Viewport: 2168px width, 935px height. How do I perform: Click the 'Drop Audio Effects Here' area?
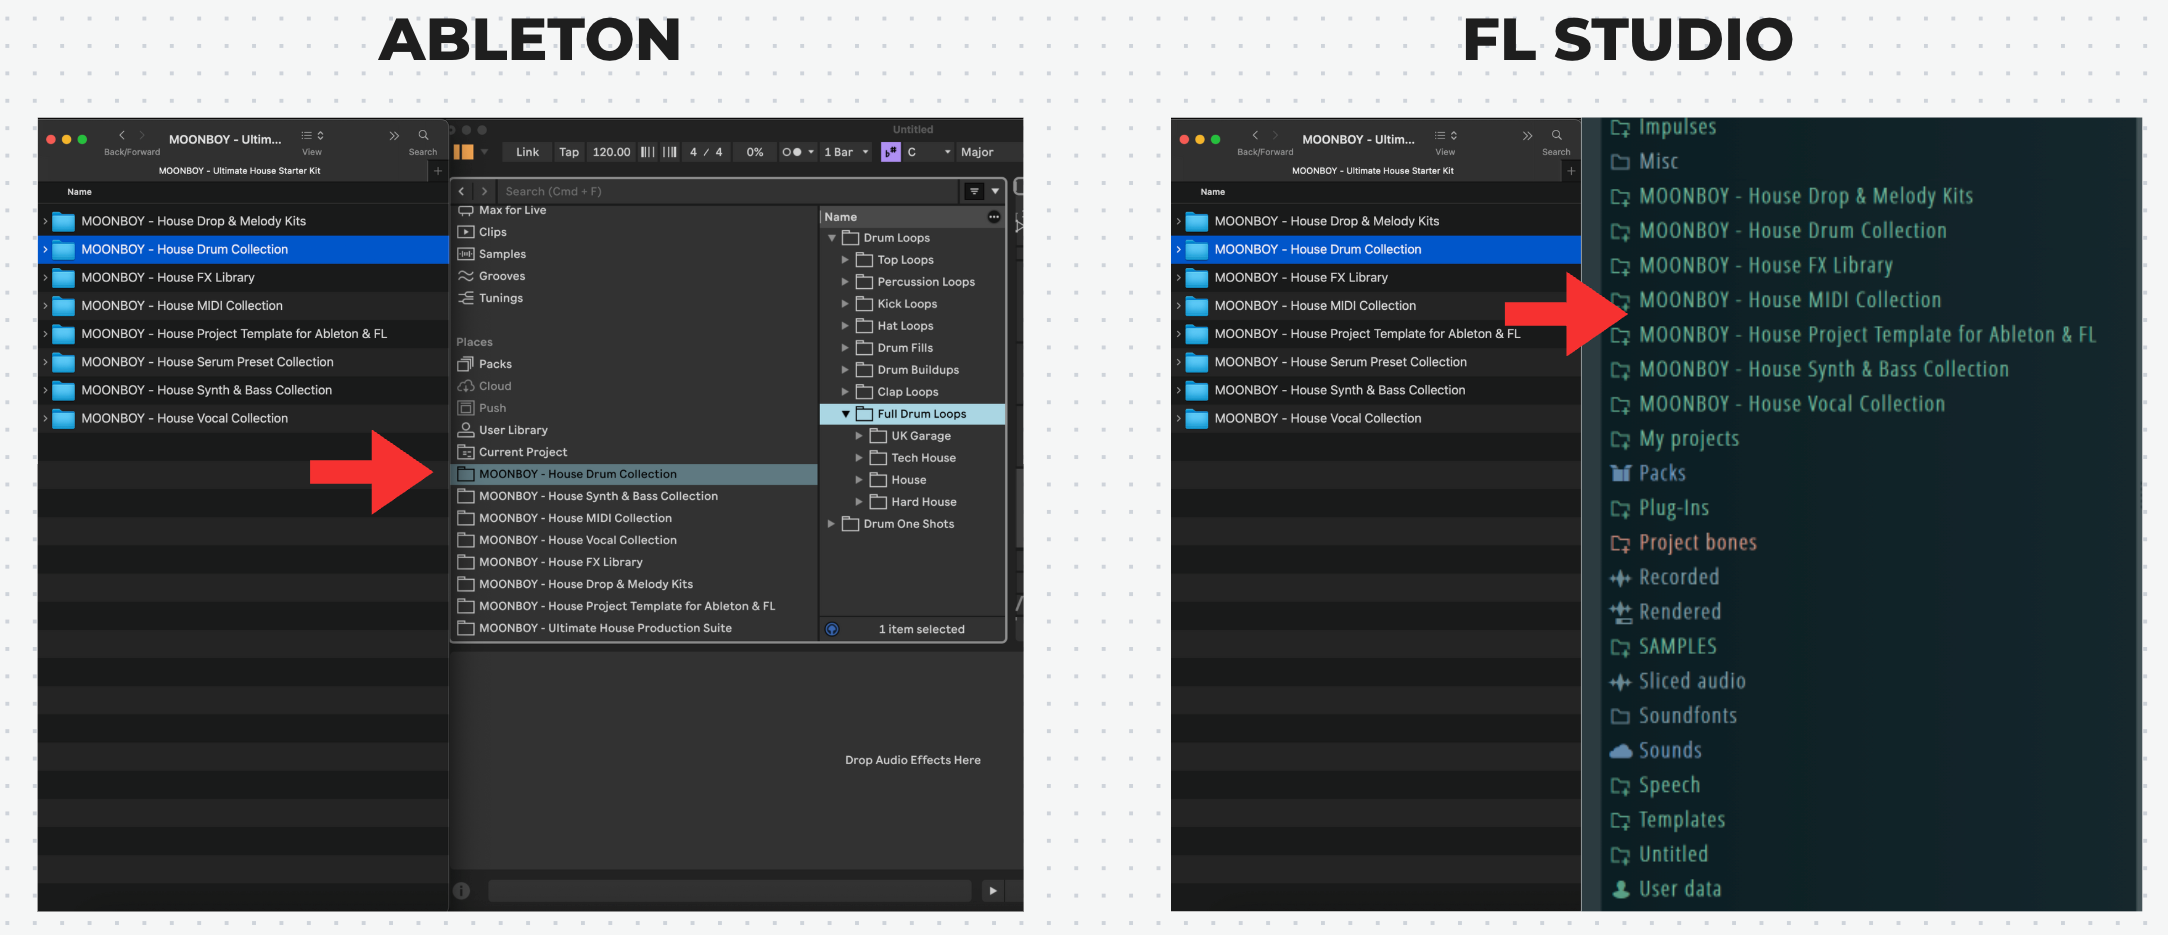pyautogui.click(x=912, y=760)
